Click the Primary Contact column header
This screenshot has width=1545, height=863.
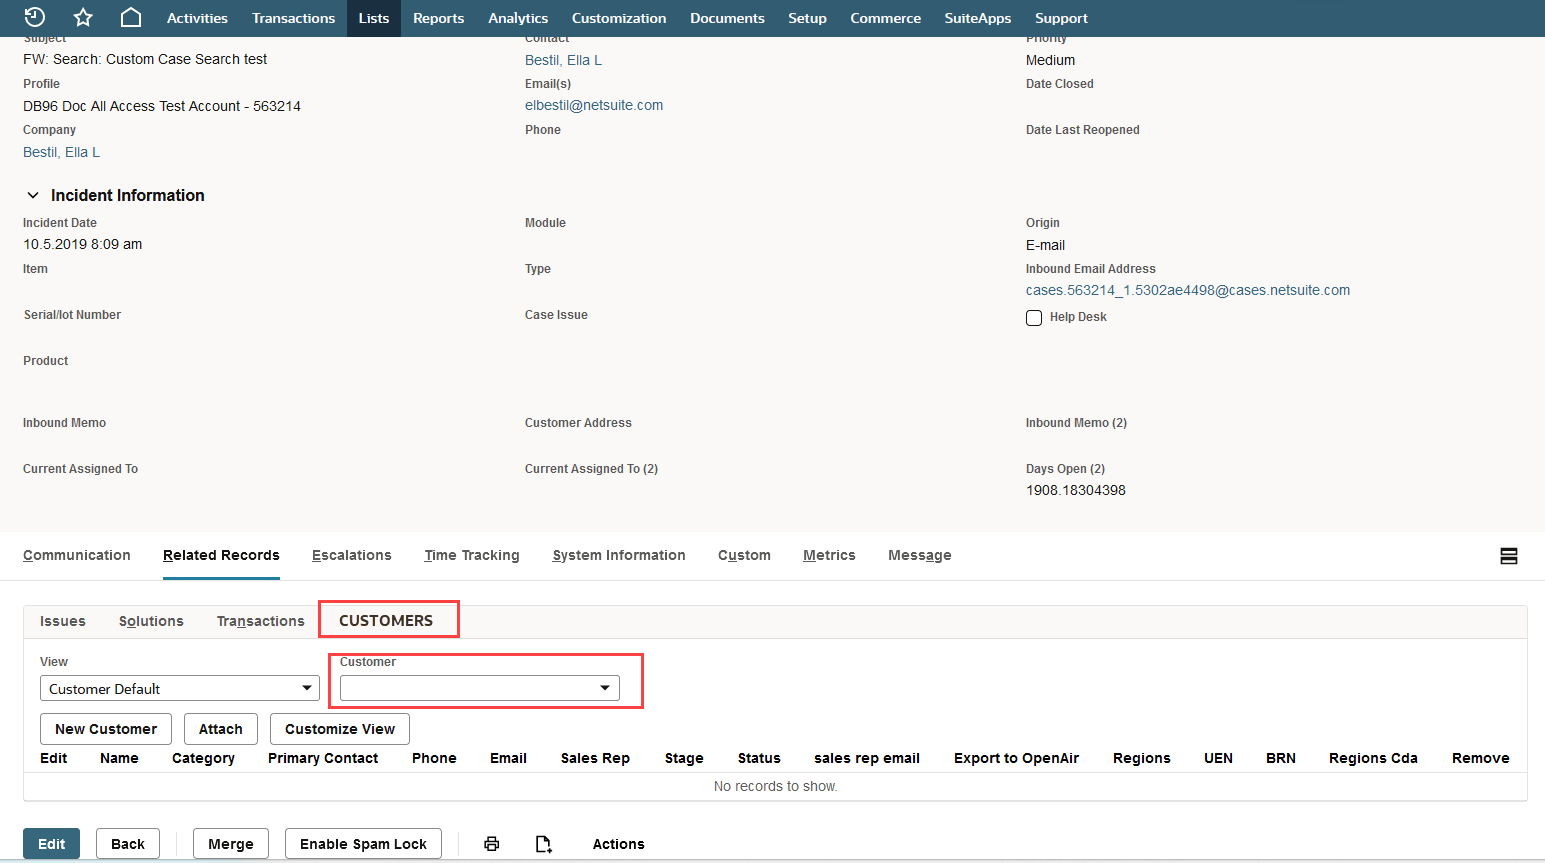(x=323, y=758)
